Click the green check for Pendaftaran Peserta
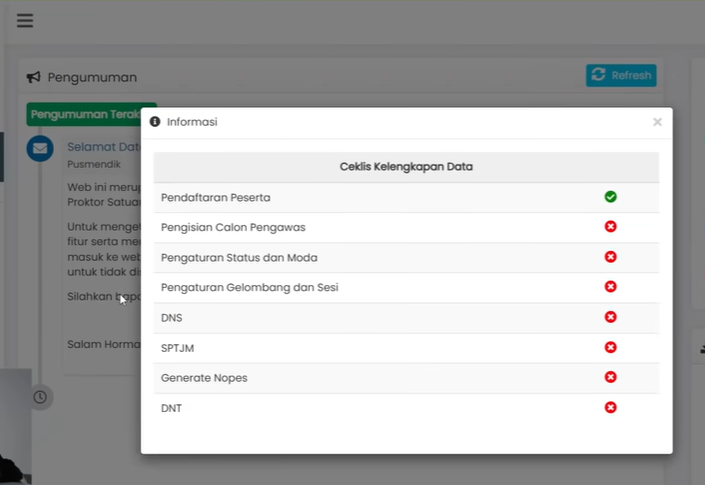 pos(610,197)
